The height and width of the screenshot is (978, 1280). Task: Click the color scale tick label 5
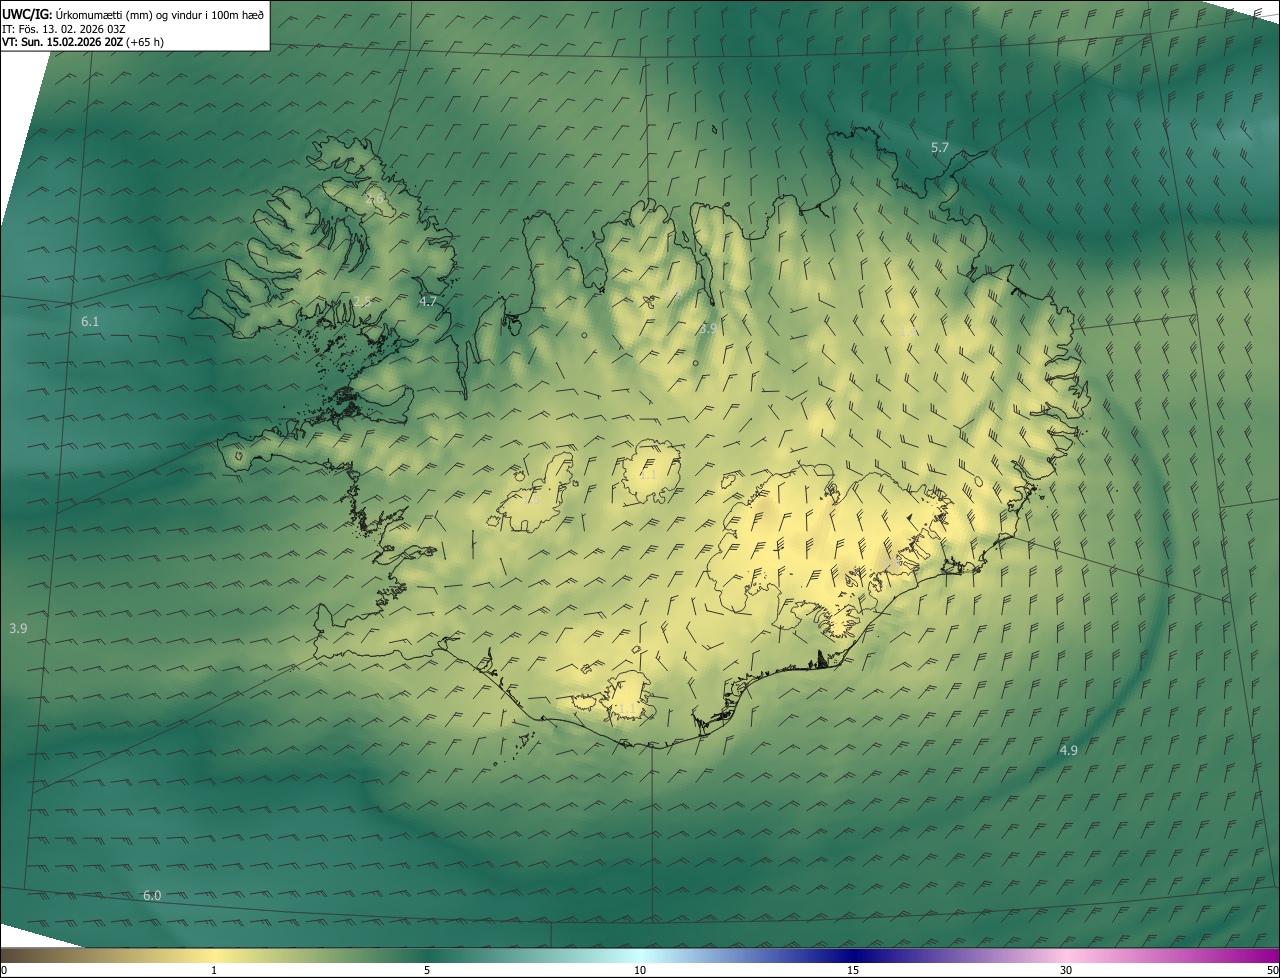427,970
